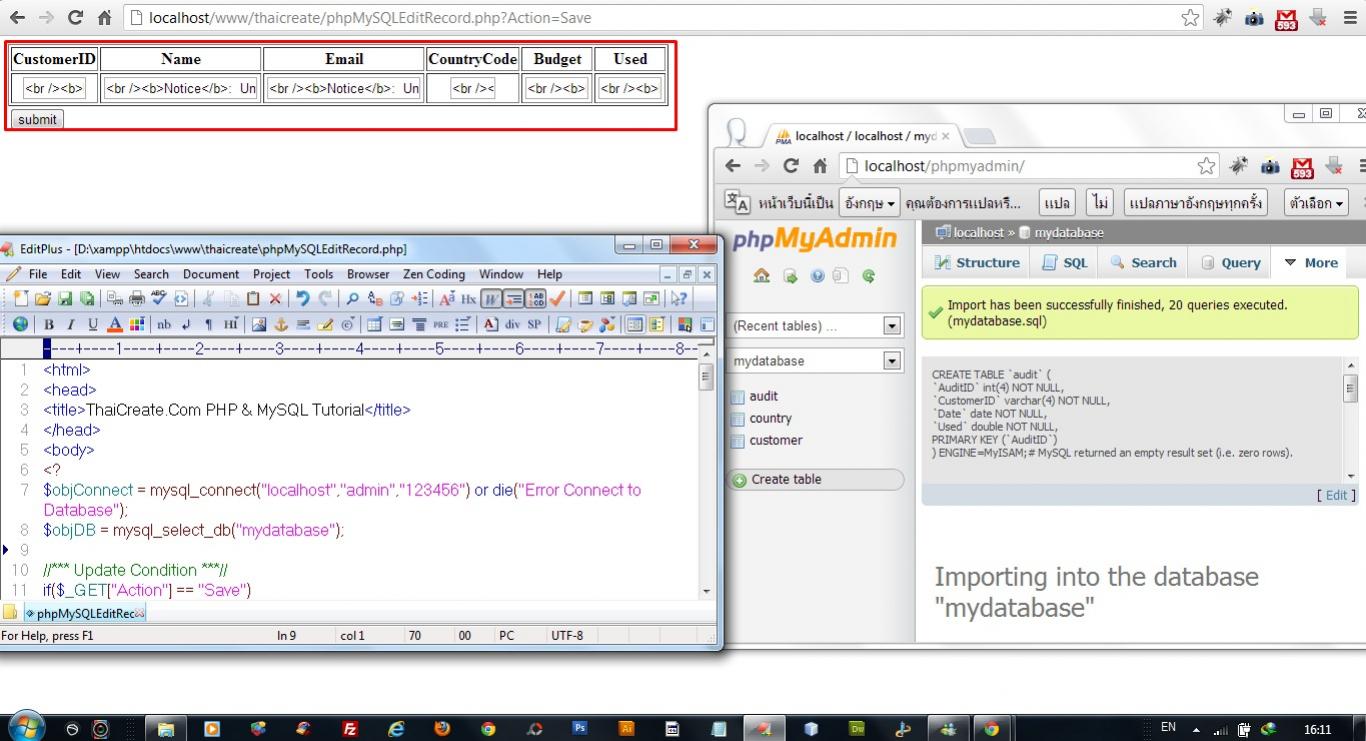The image size is (1366, 741).
Task: Toggle line number icon in EditPlus toolbar
Action: point(535,298)
